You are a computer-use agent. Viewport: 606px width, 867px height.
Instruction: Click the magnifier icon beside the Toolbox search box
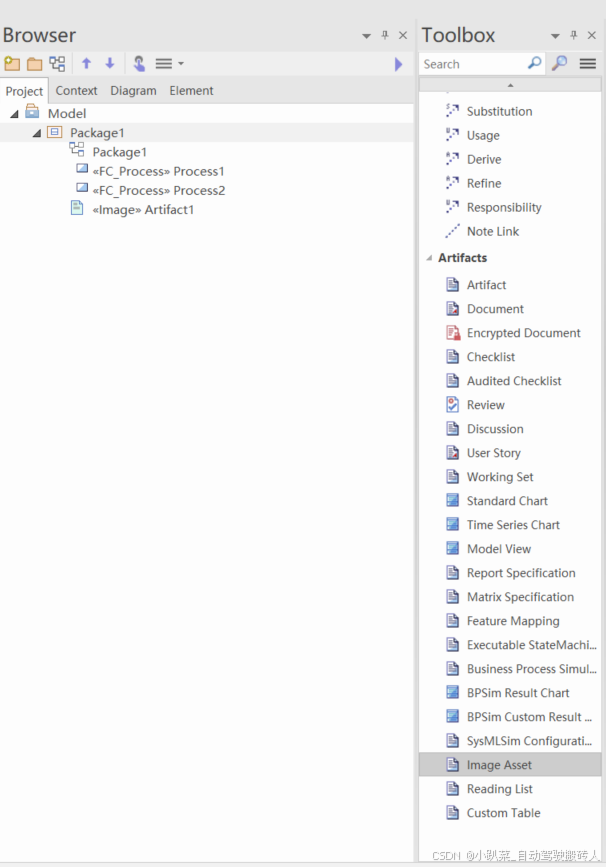pos(560,63)
